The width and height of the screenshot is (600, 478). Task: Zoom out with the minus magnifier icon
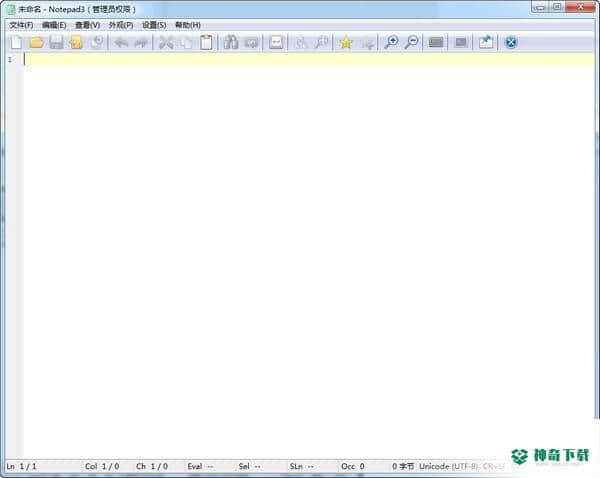click(411, 42)
